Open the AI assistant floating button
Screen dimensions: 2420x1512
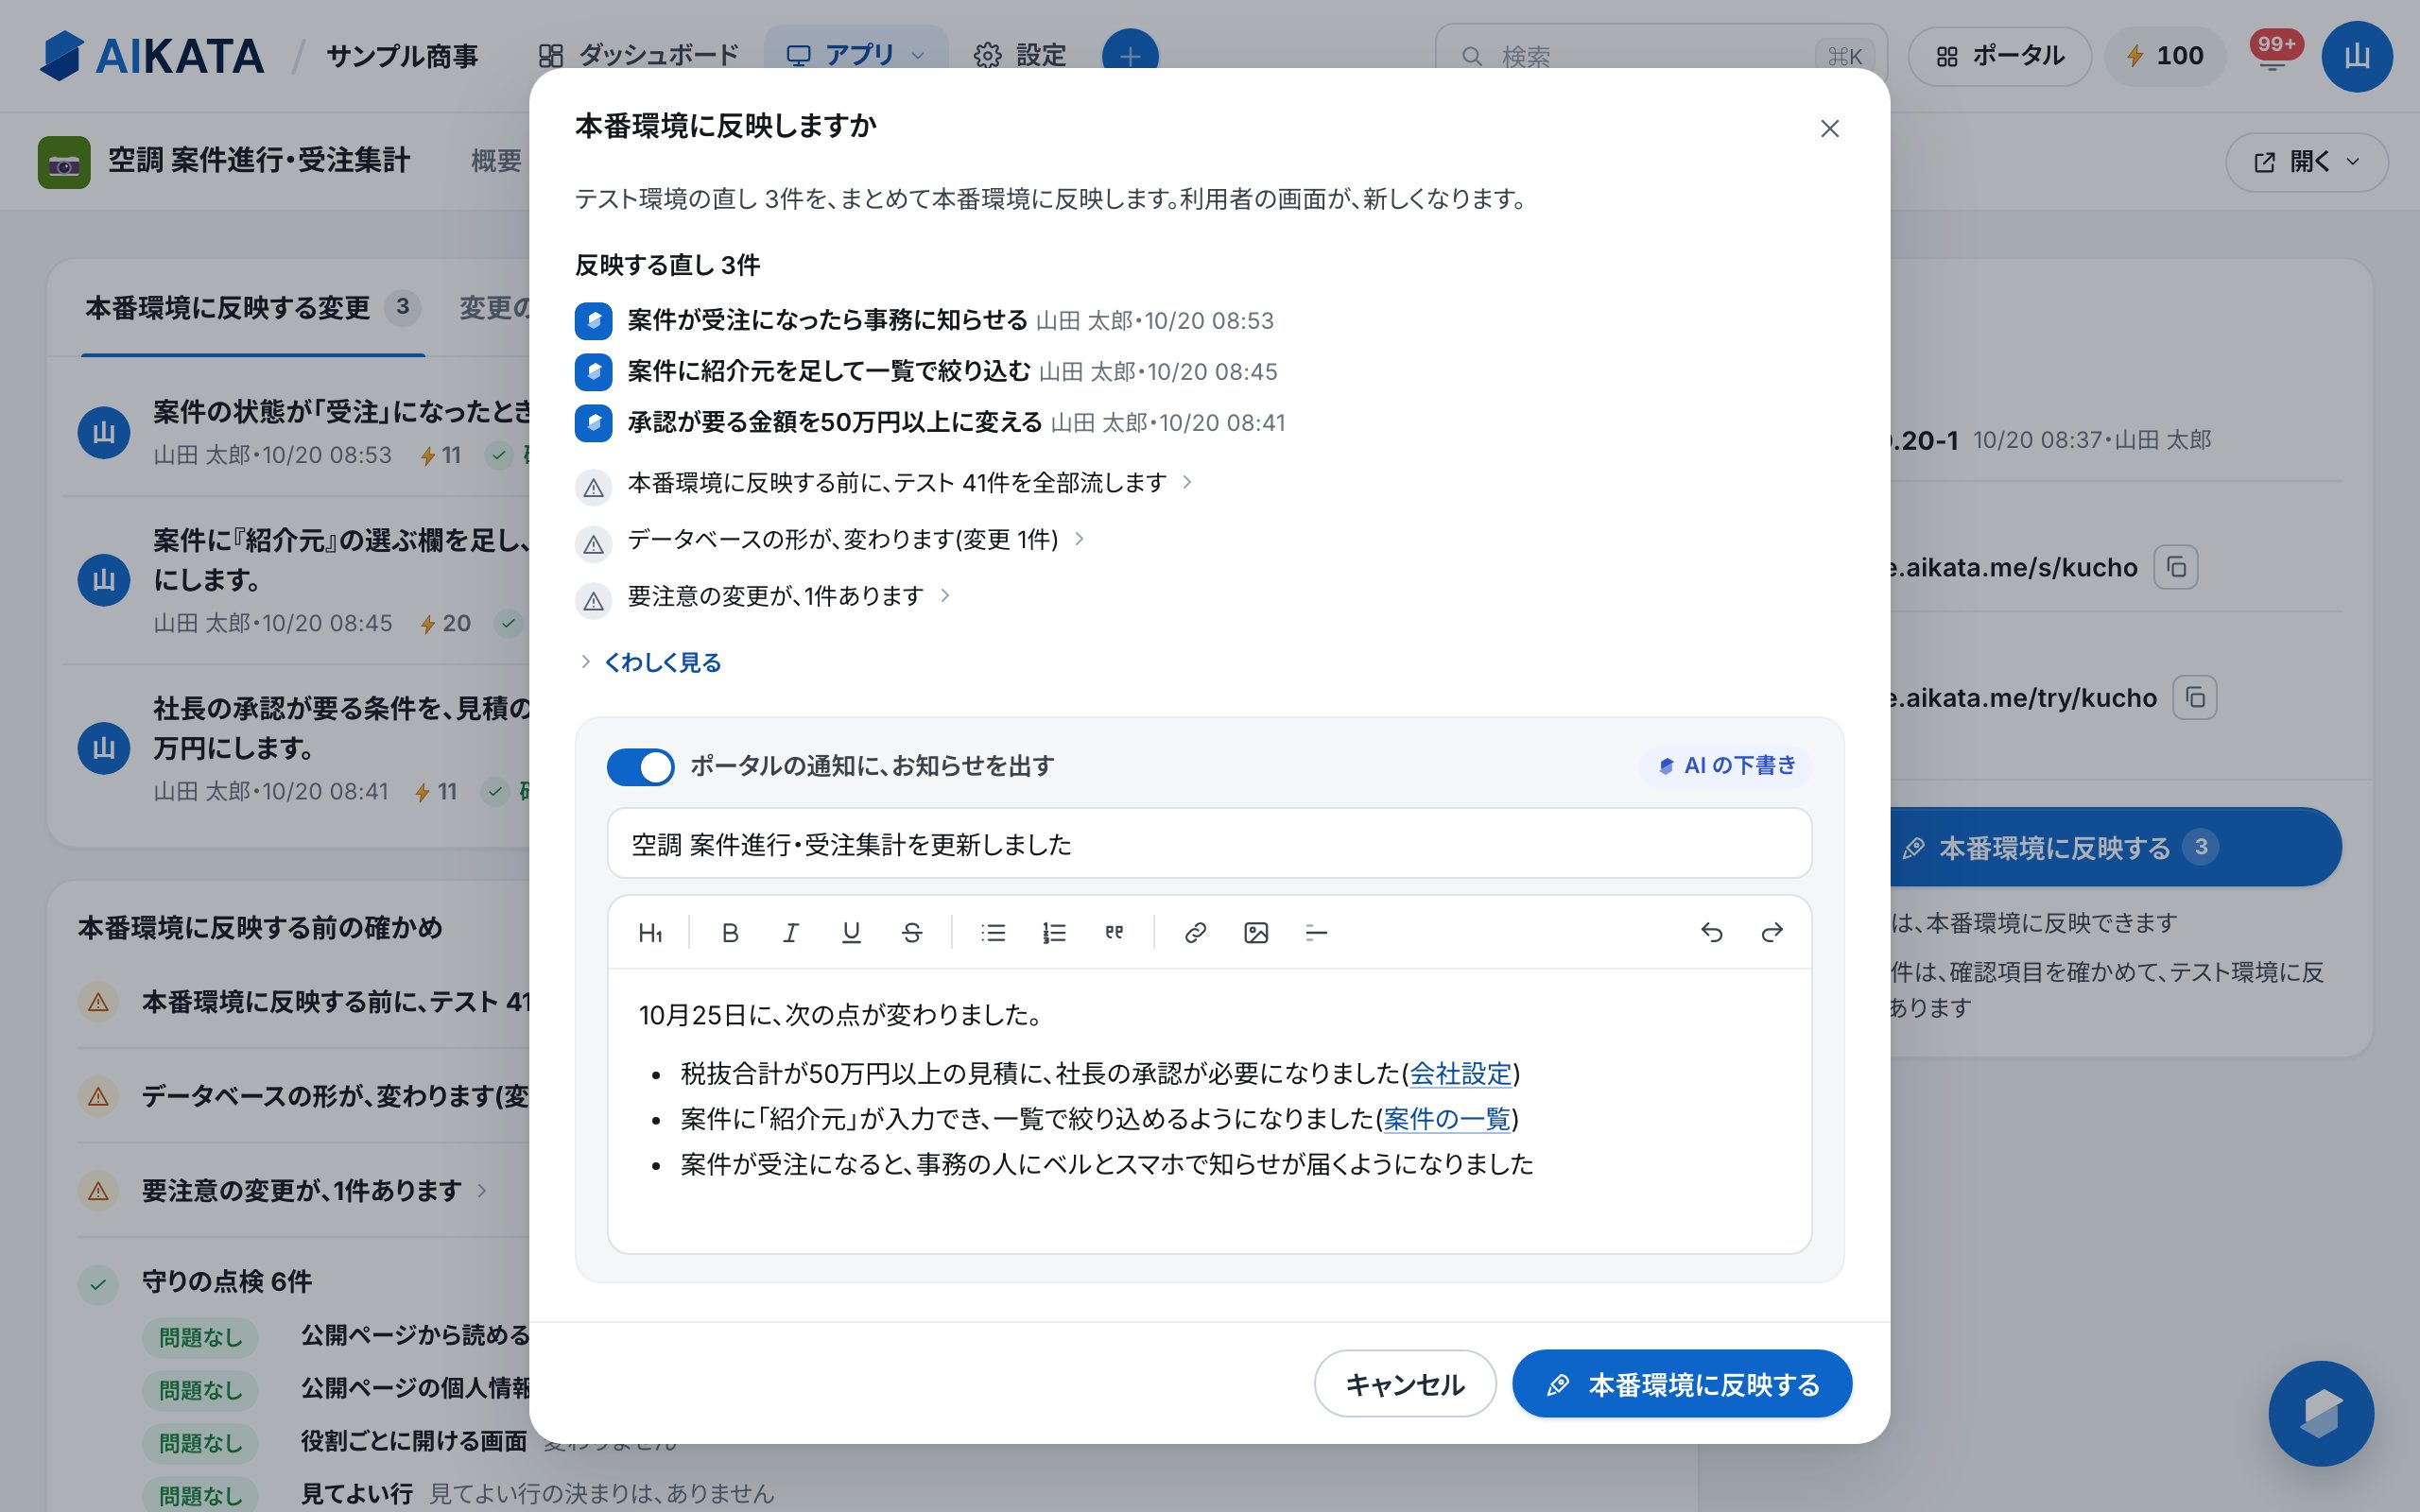tap(2320, 1413)
